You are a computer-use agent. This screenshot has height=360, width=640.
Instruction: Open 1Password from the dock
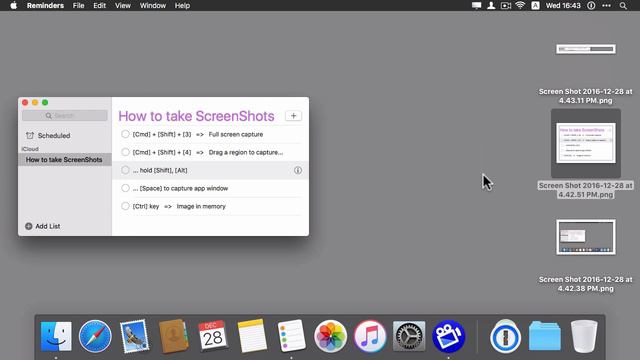point(505,337)
